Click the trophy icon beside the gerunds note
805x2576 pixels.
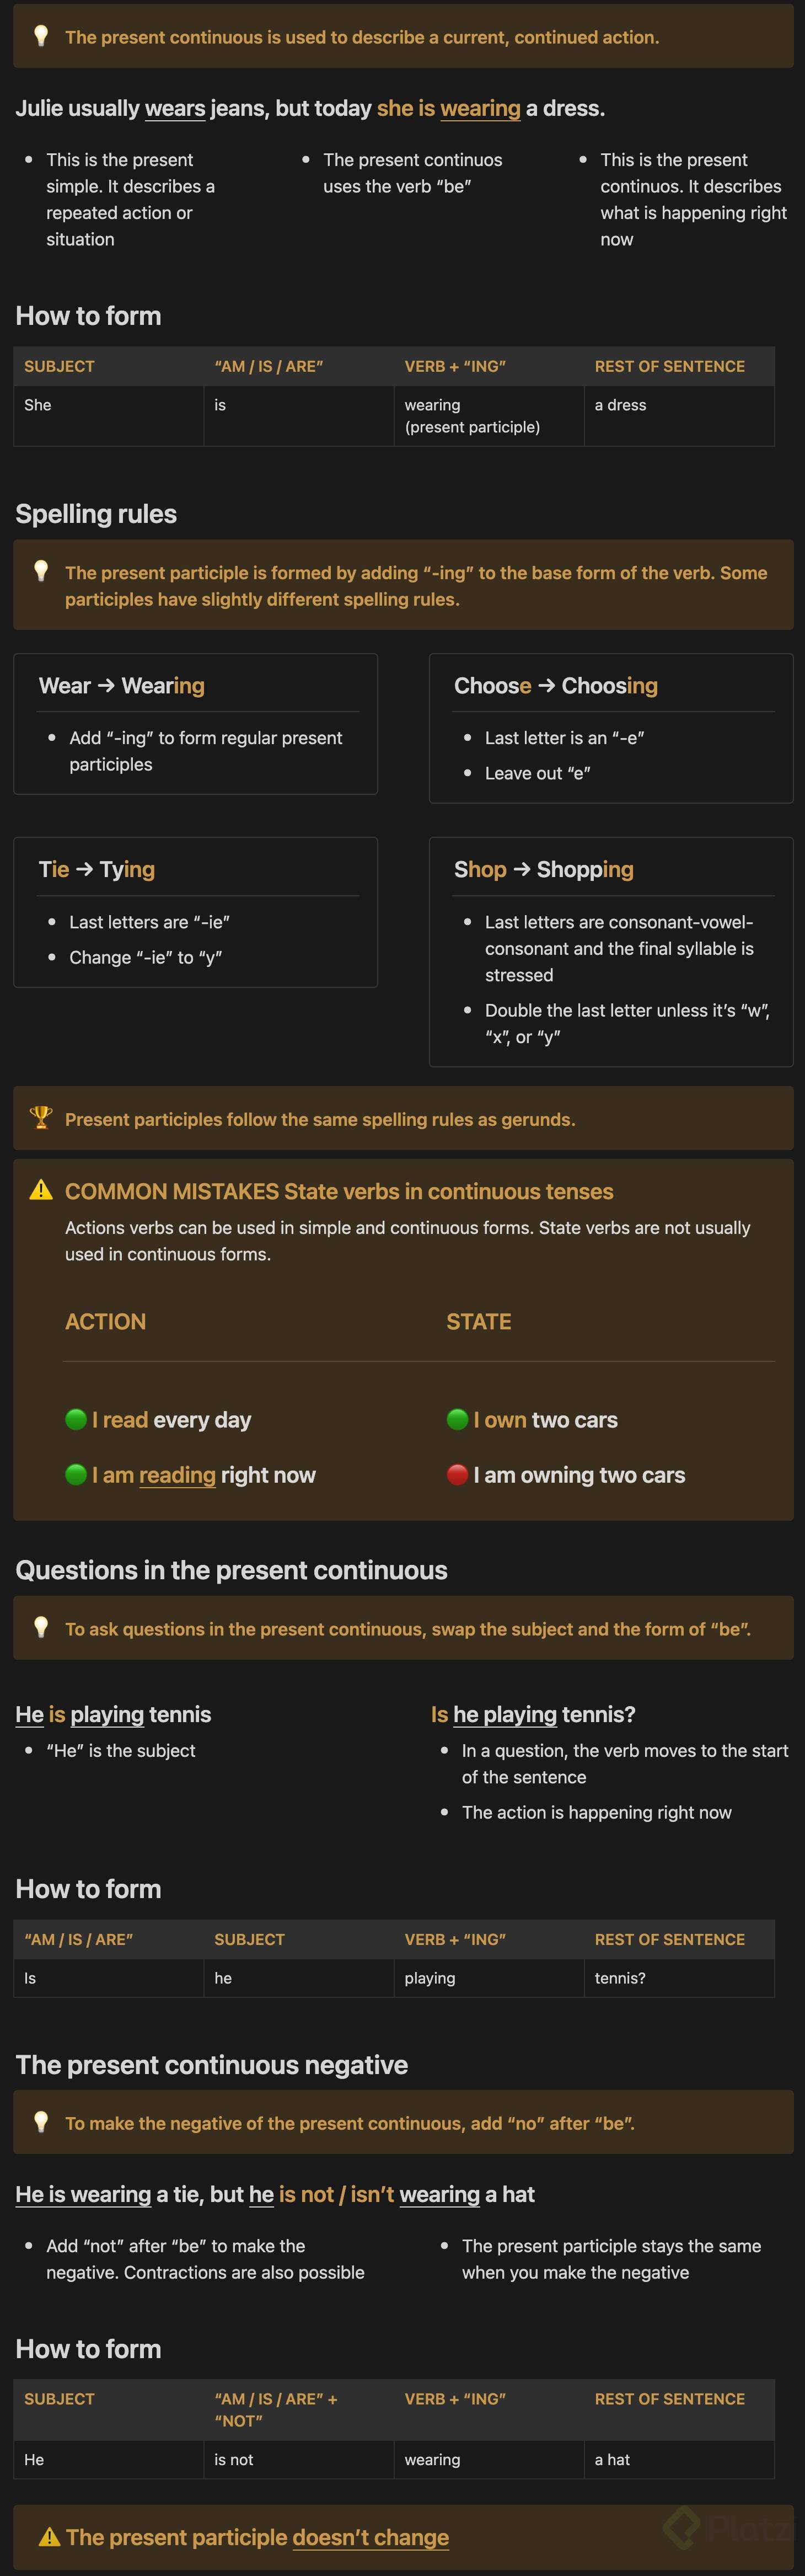tap(41, 1118)
